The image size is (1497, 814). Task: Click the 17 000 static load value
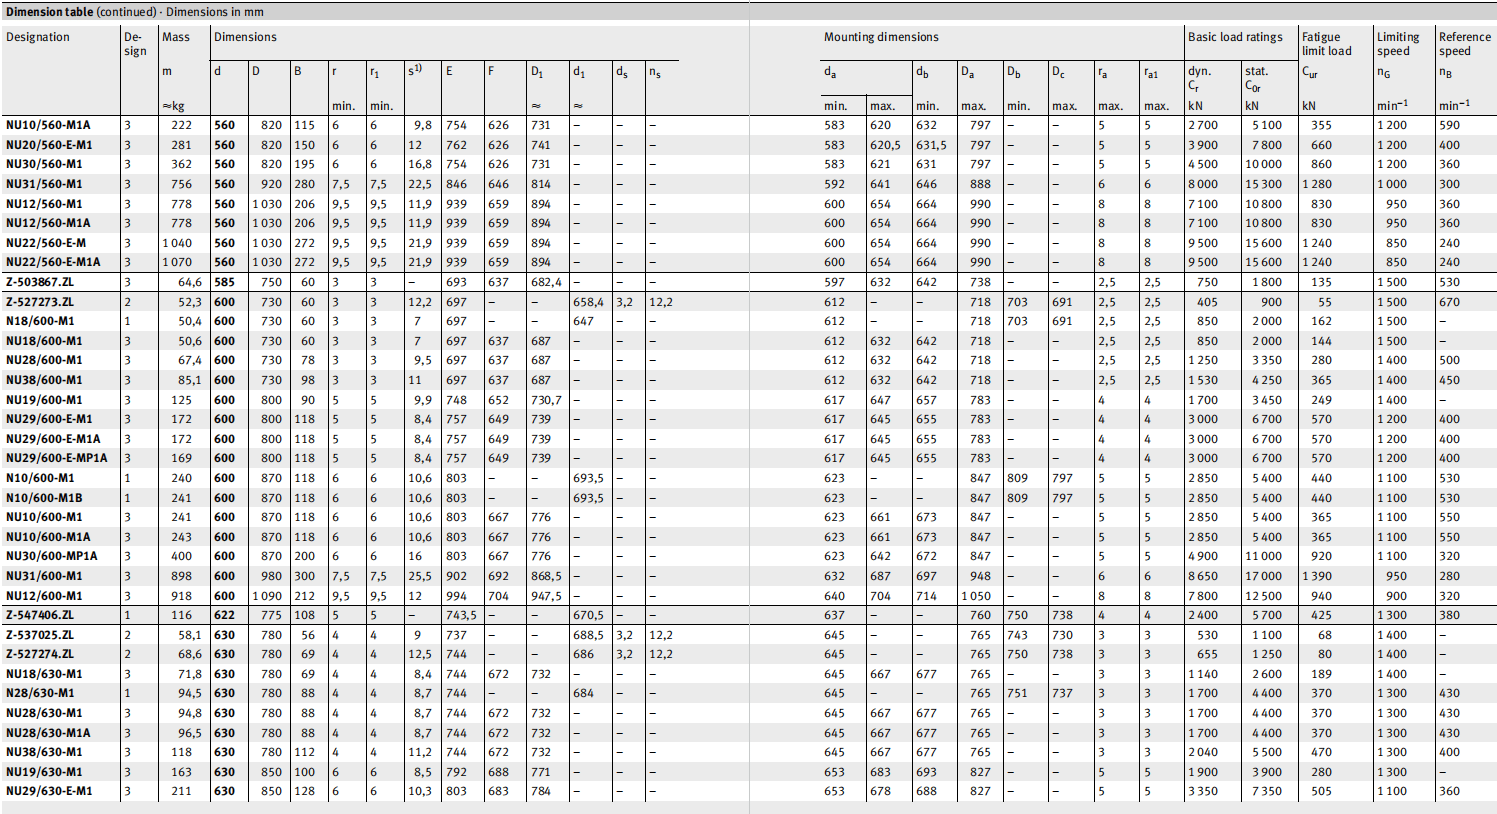(1262, 576)
